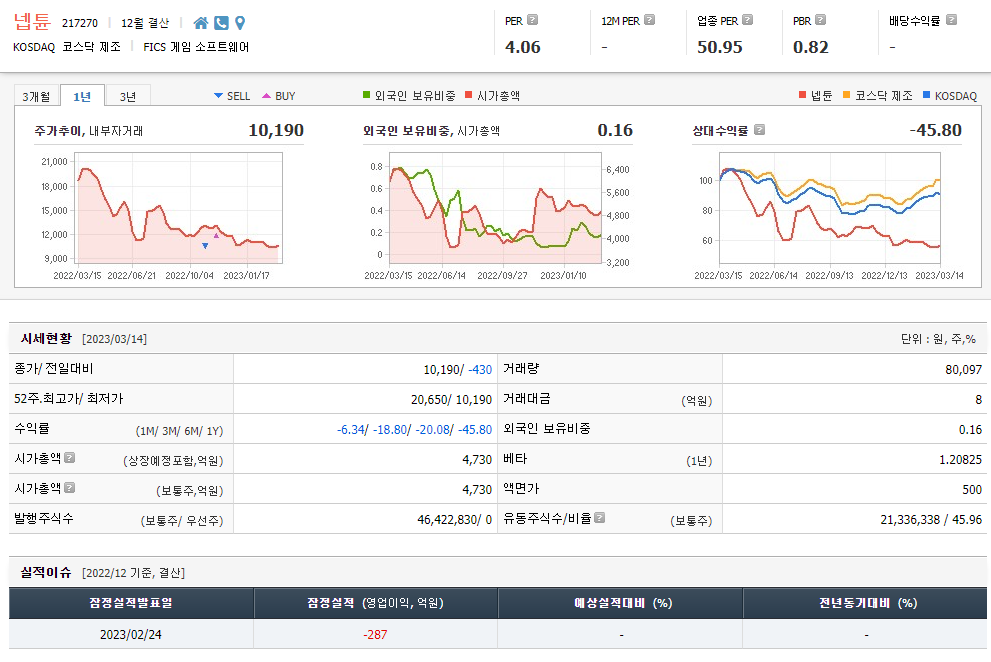
Task: Click orange 코스닥 제조 legend swatch
Action: pyautogui.click(x=846, y=95)
